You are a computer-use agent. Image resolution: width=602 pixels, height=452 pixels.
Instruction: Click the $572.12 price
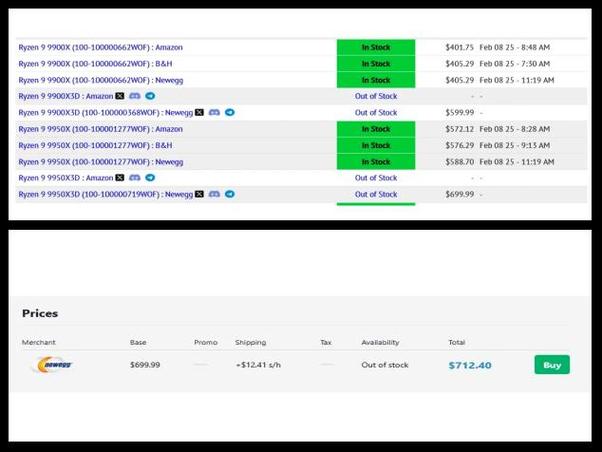(x=460, y=129)
